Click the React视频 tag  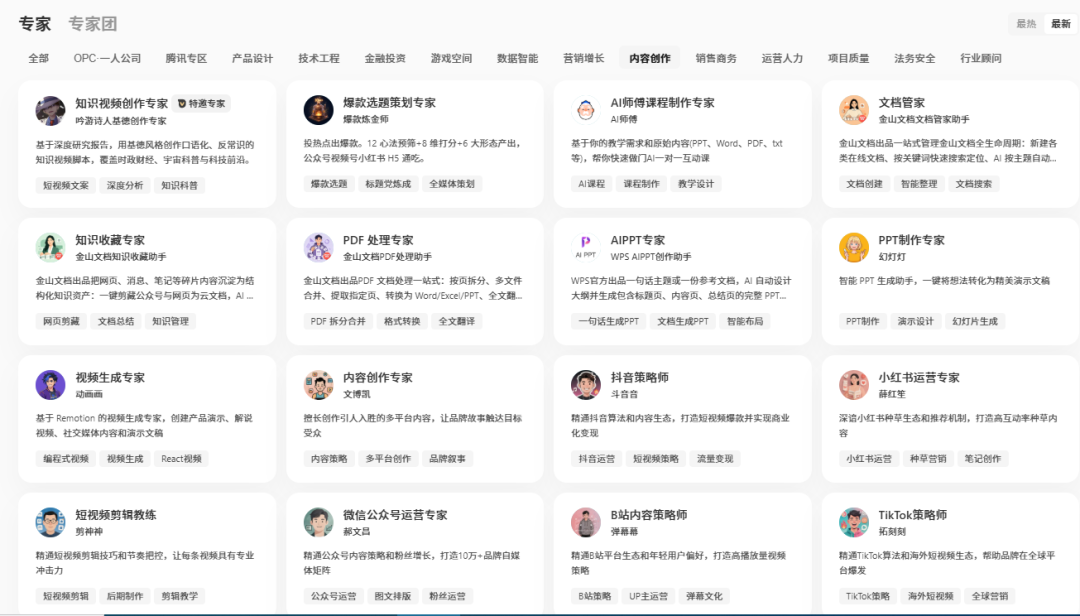(181, 458)
